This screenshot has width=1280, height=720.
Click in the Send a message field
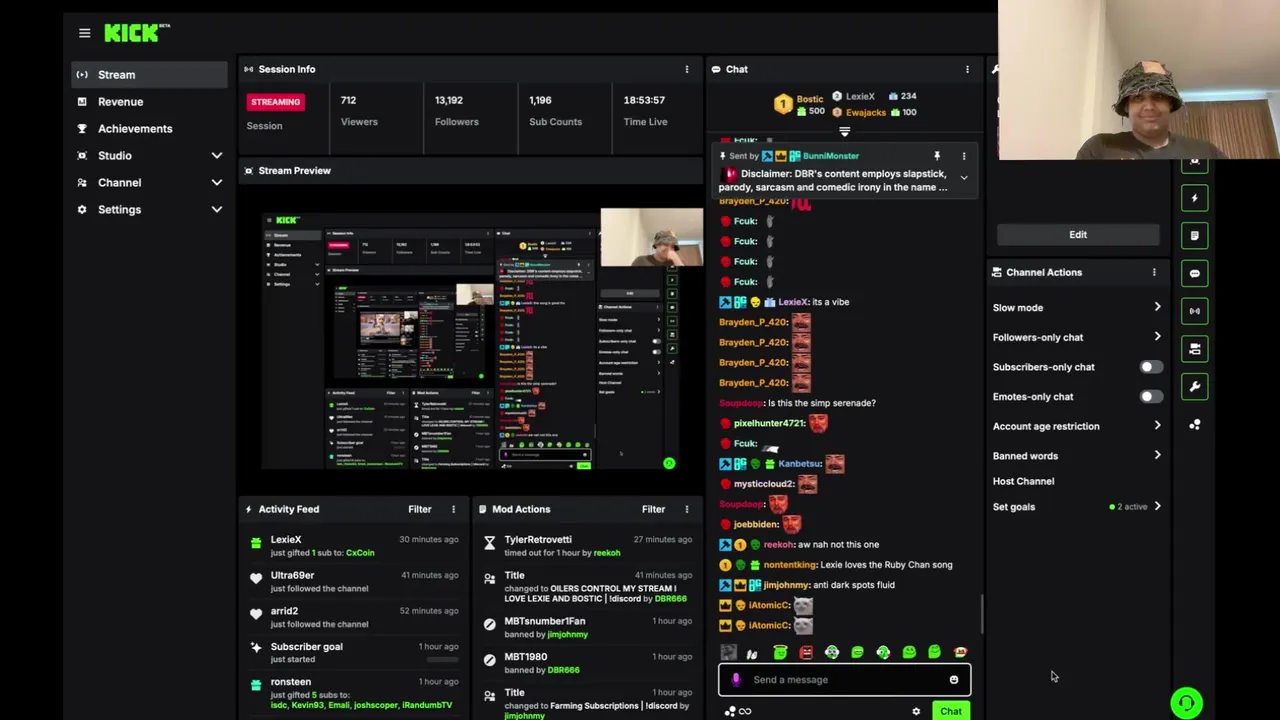pos(844,680)
